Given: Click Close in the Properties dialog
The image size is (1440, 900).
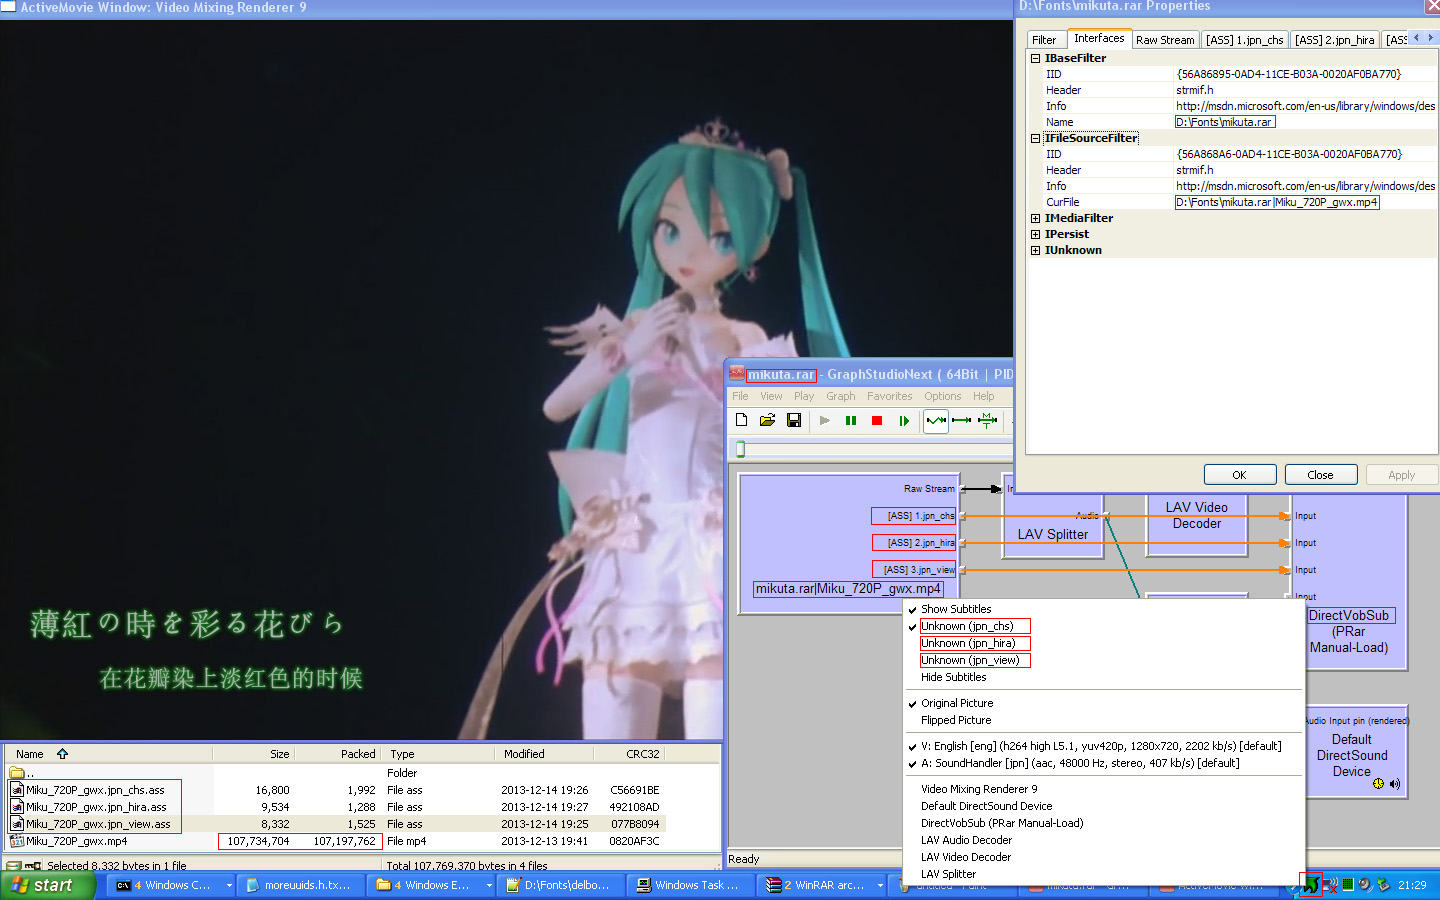Looking at the screenshot, I should (x=1320, y=475).
